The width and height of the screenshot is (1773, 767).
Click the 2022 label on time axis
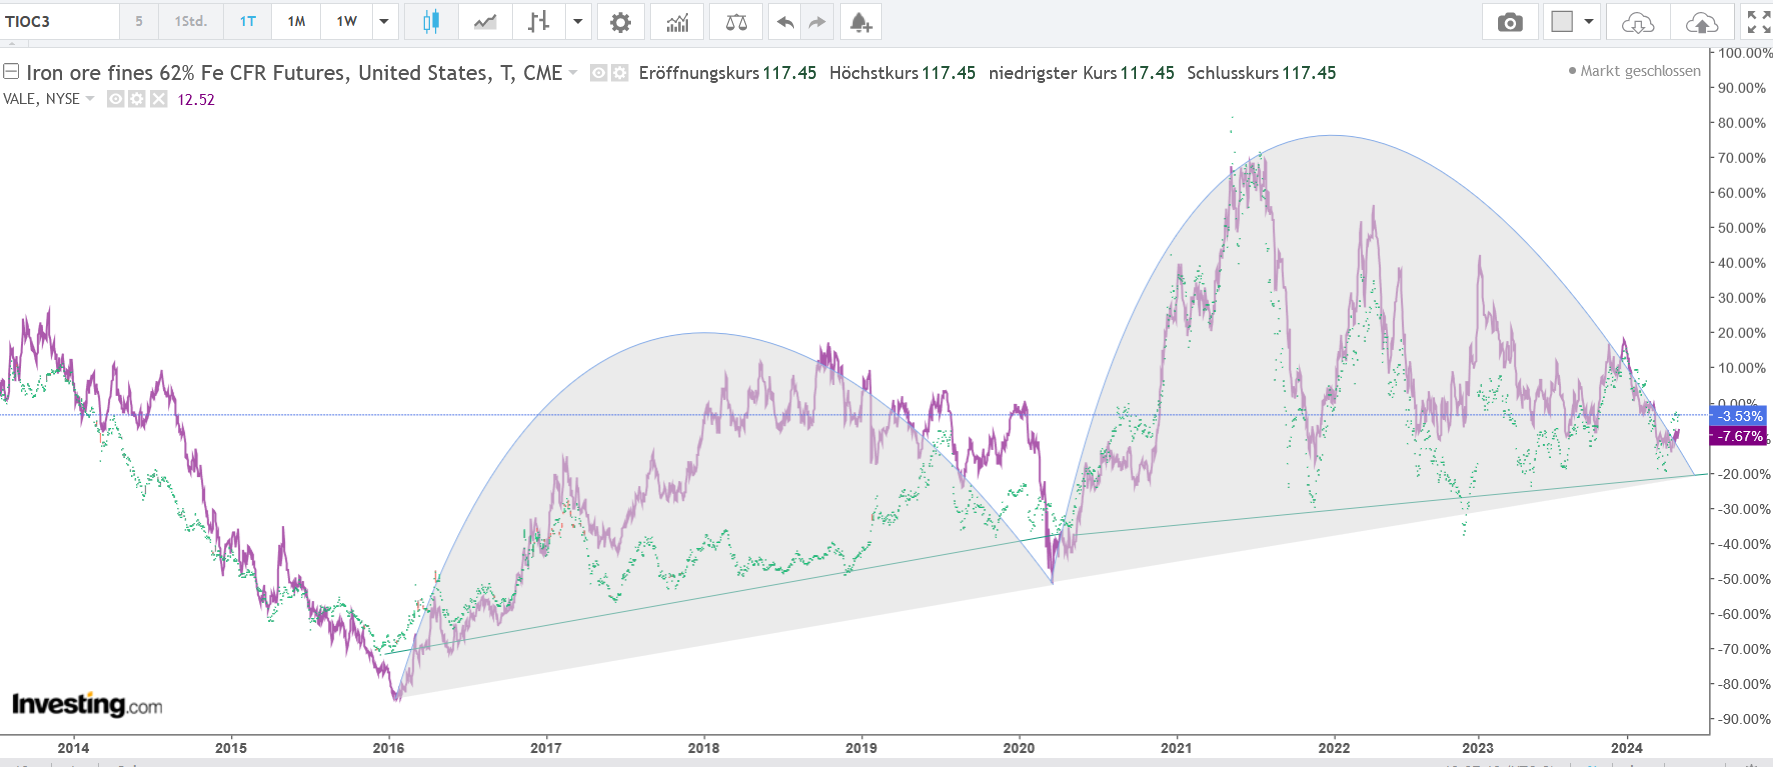tap(1334, 748)
